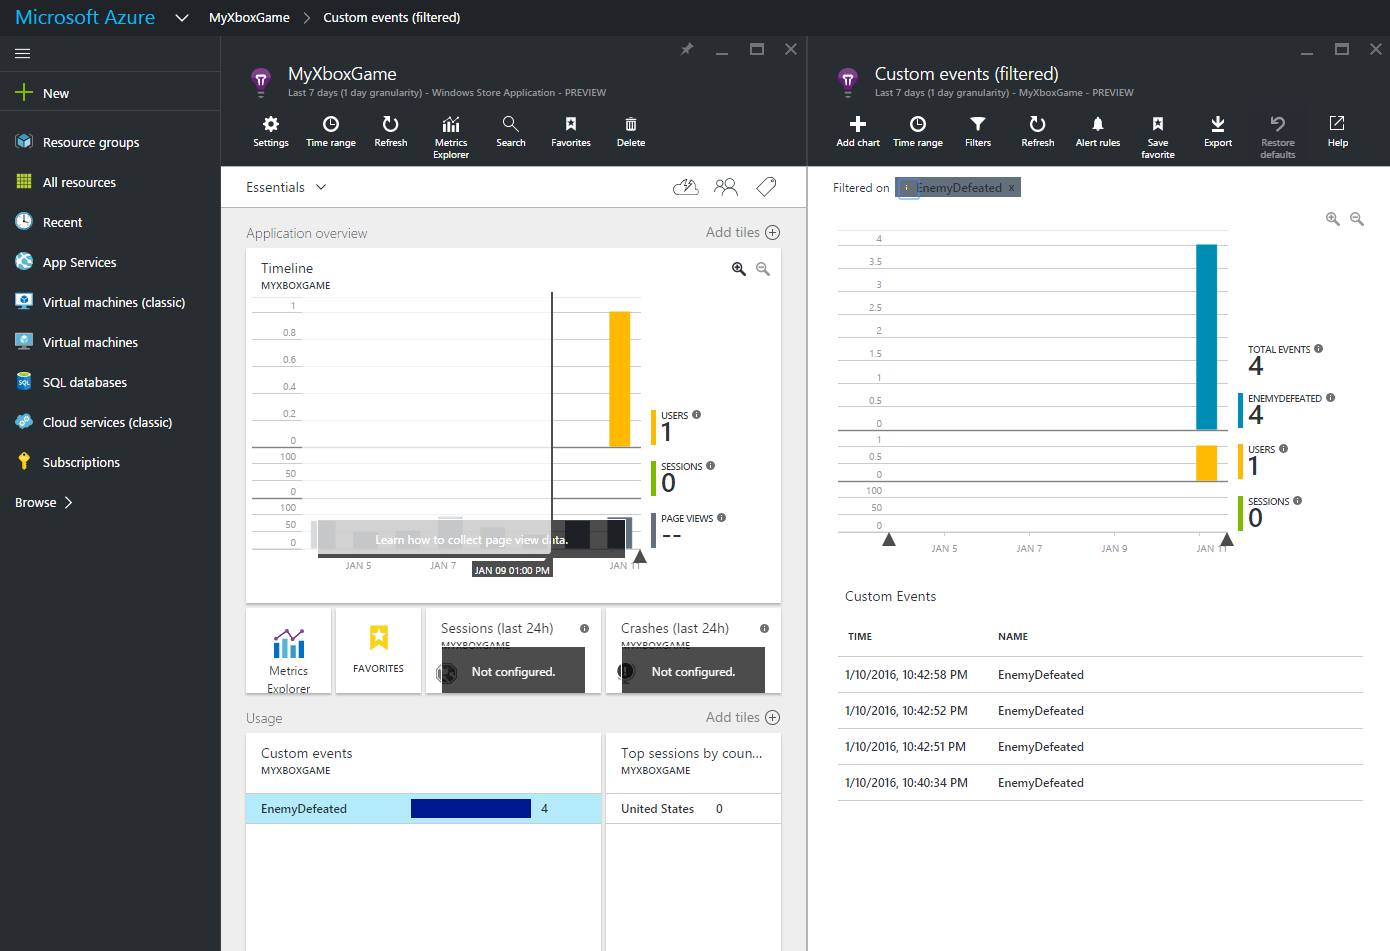Screen dimensions: 1390x951
Task: Click Add tiles in Application overview
Action: pyautogui.click(x=742, y=232)
